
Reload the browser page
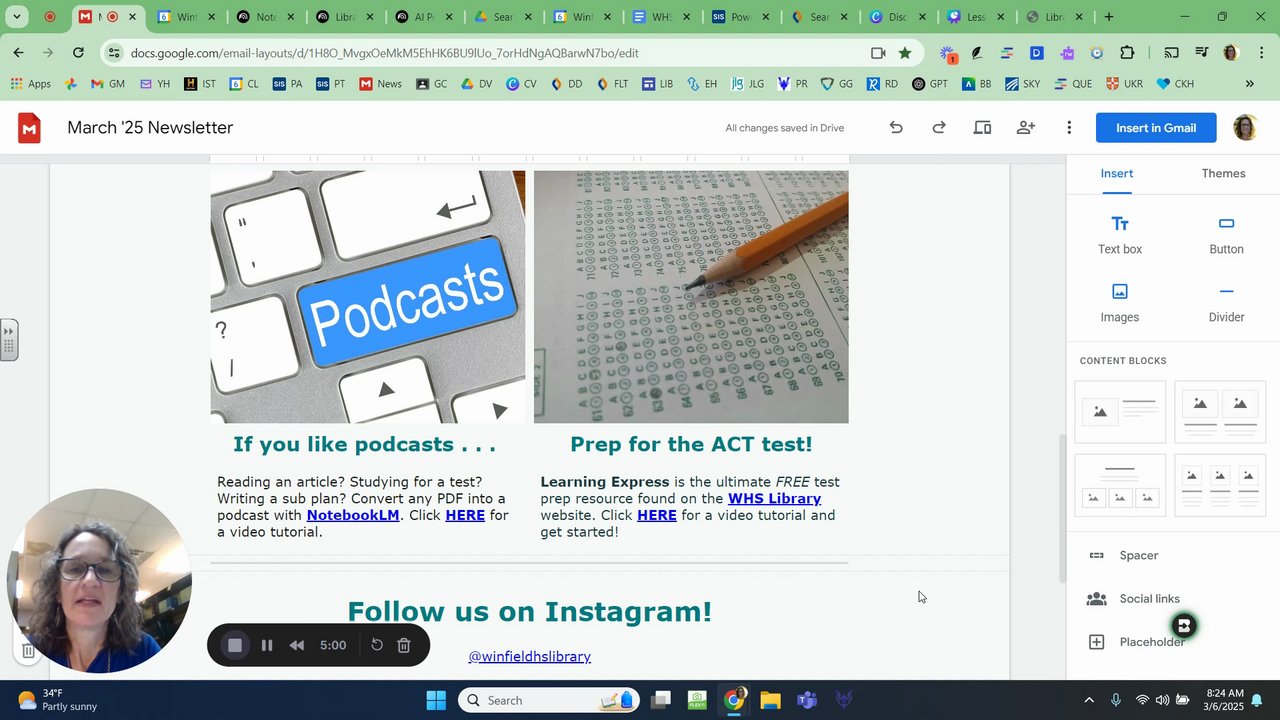point(78,52)
